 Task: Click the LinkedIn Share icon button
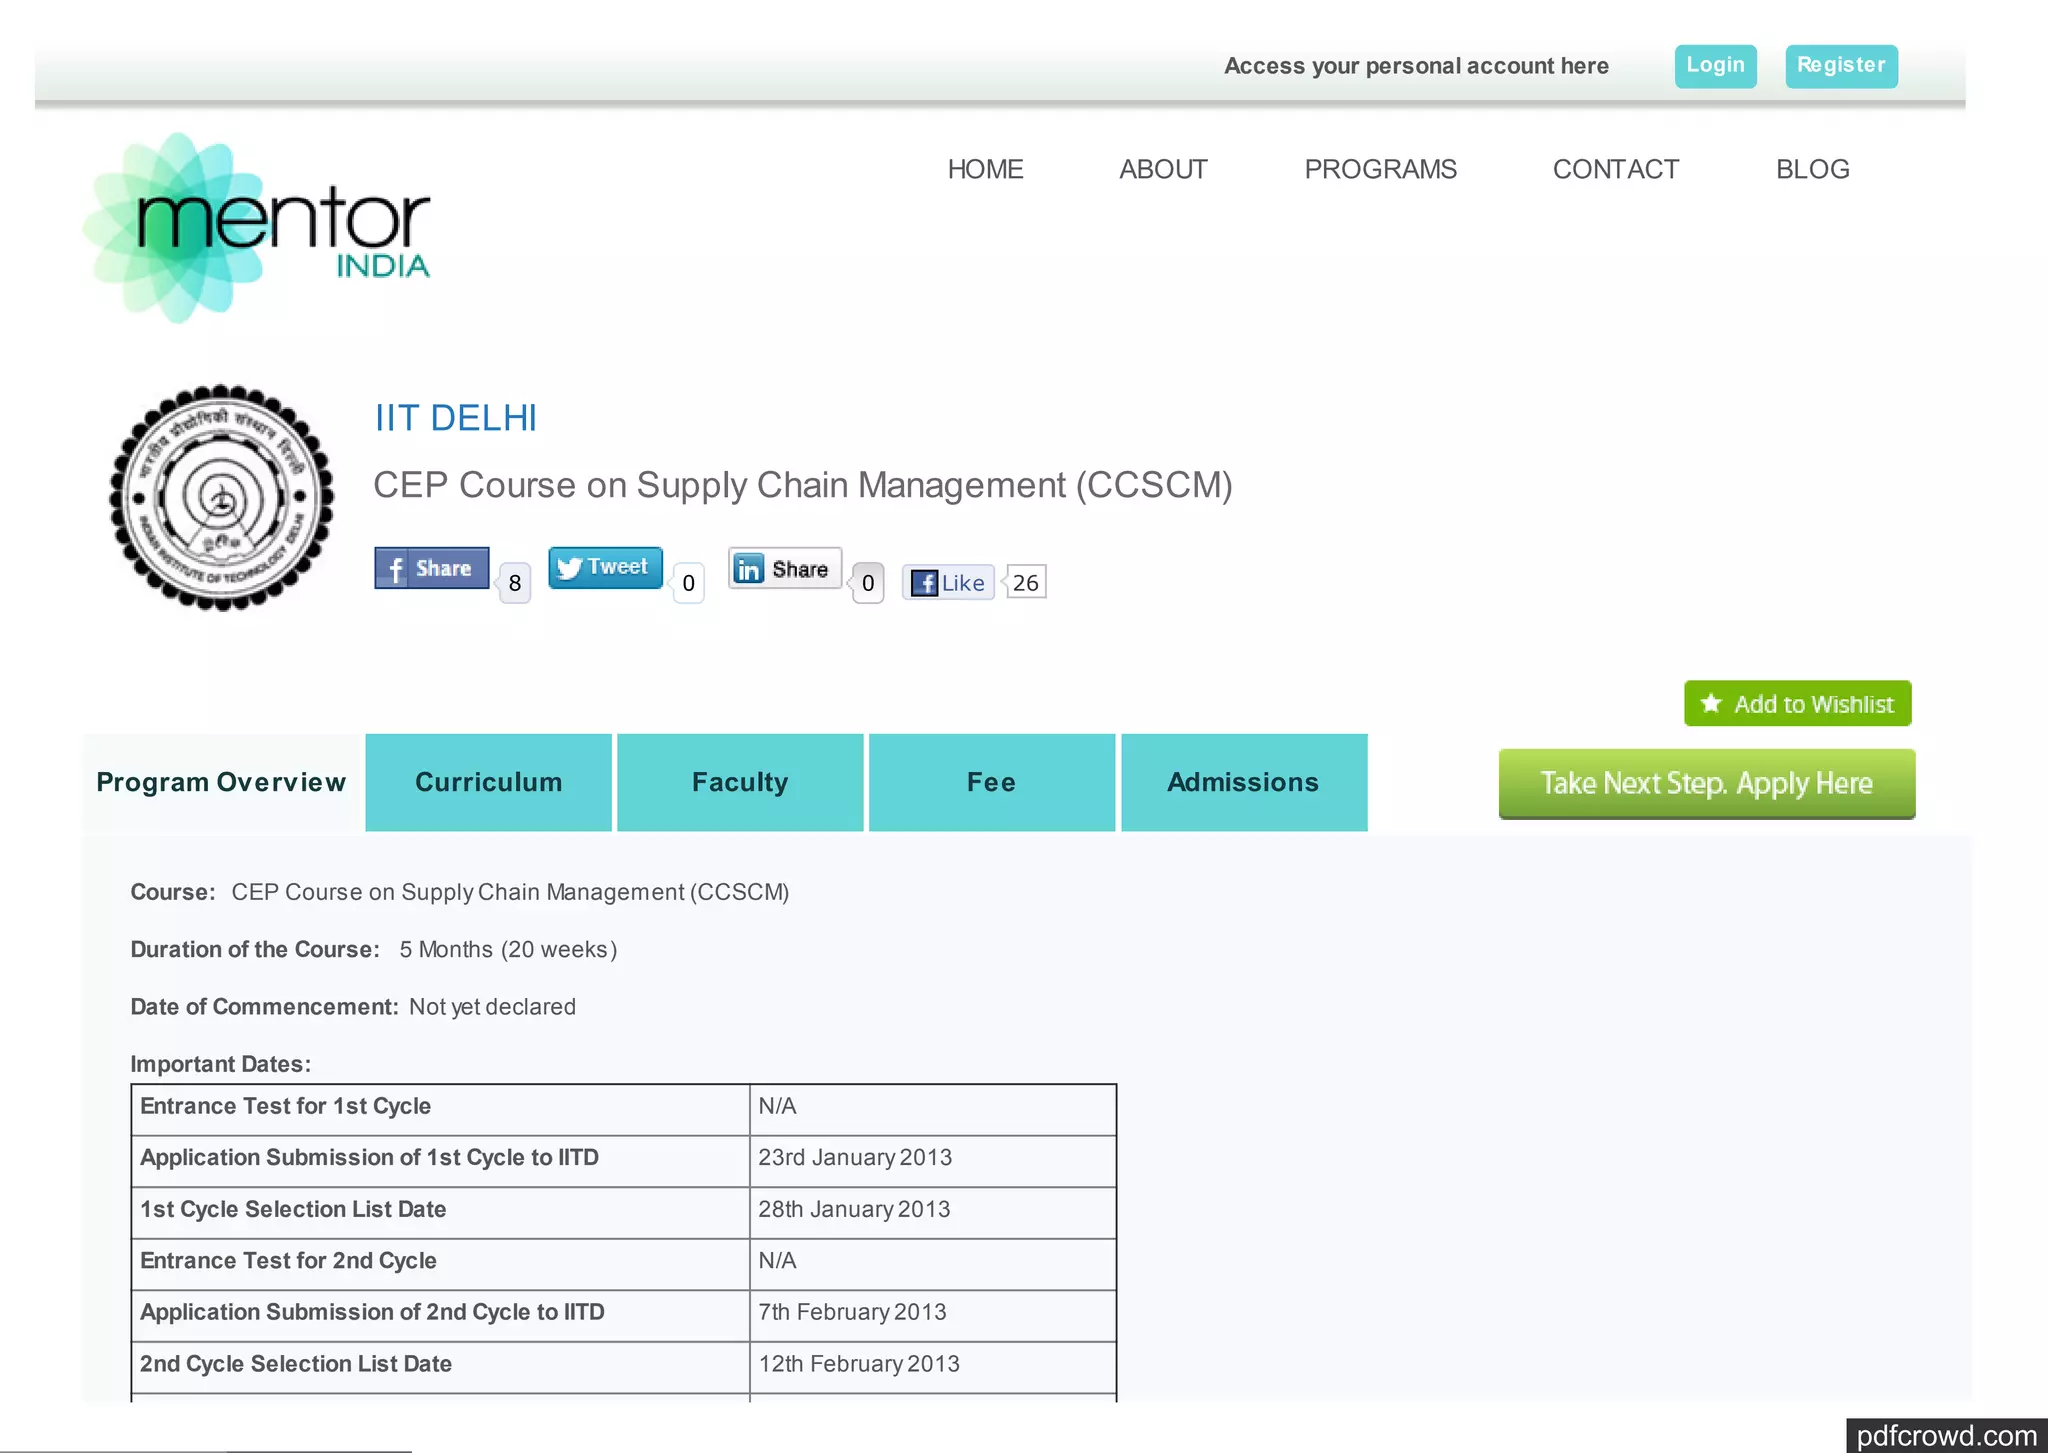coord(784,568)
